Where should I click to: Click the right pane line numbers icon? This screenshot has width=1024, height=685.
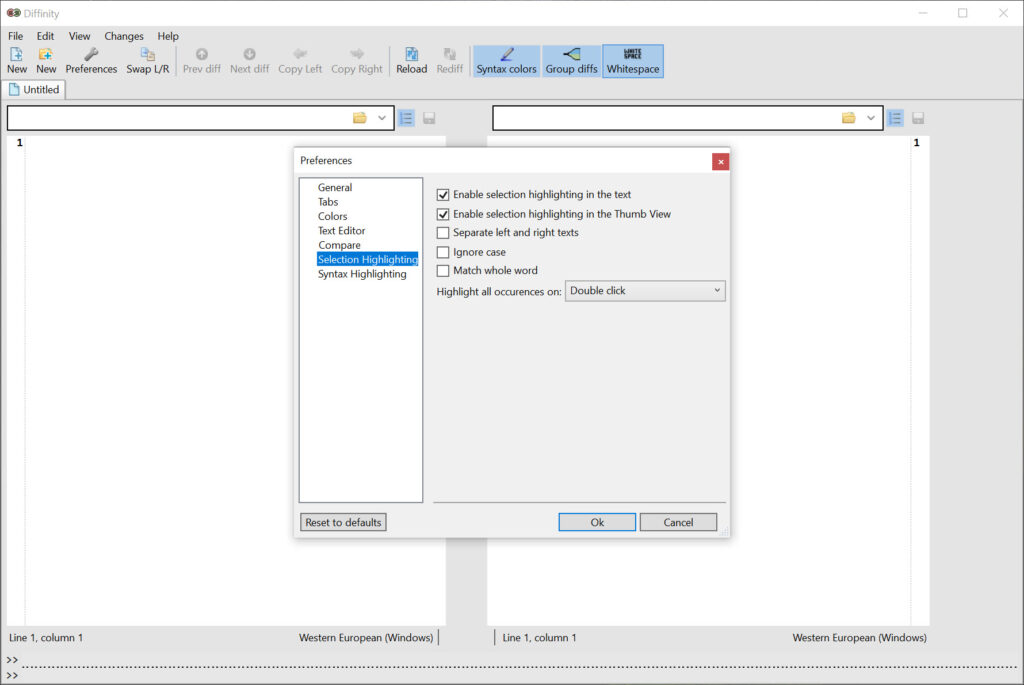coord(895,118)
